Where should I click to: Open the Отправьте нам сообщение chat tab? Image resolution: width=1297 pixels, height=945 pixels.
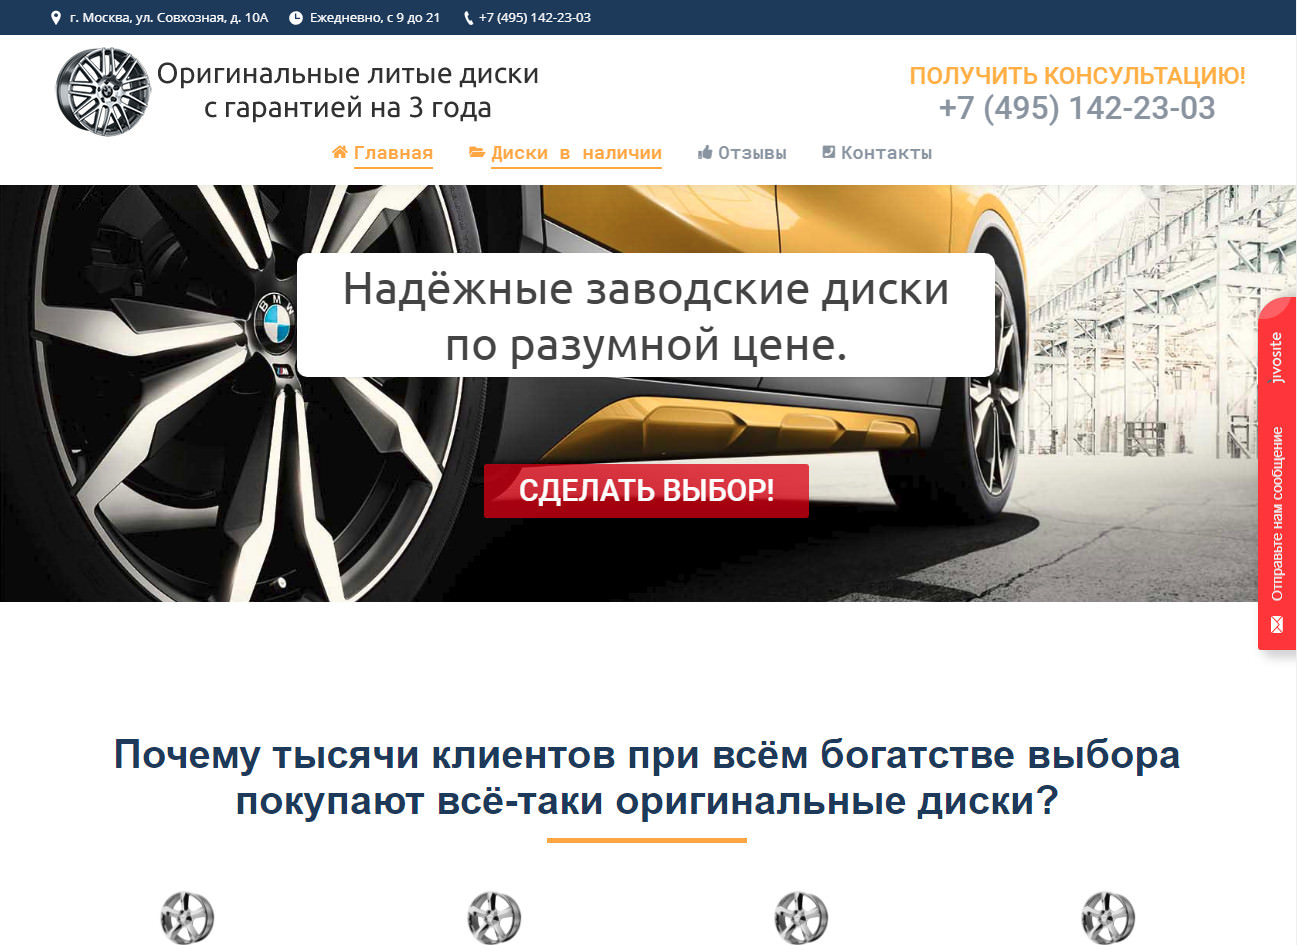point(1277,513)
